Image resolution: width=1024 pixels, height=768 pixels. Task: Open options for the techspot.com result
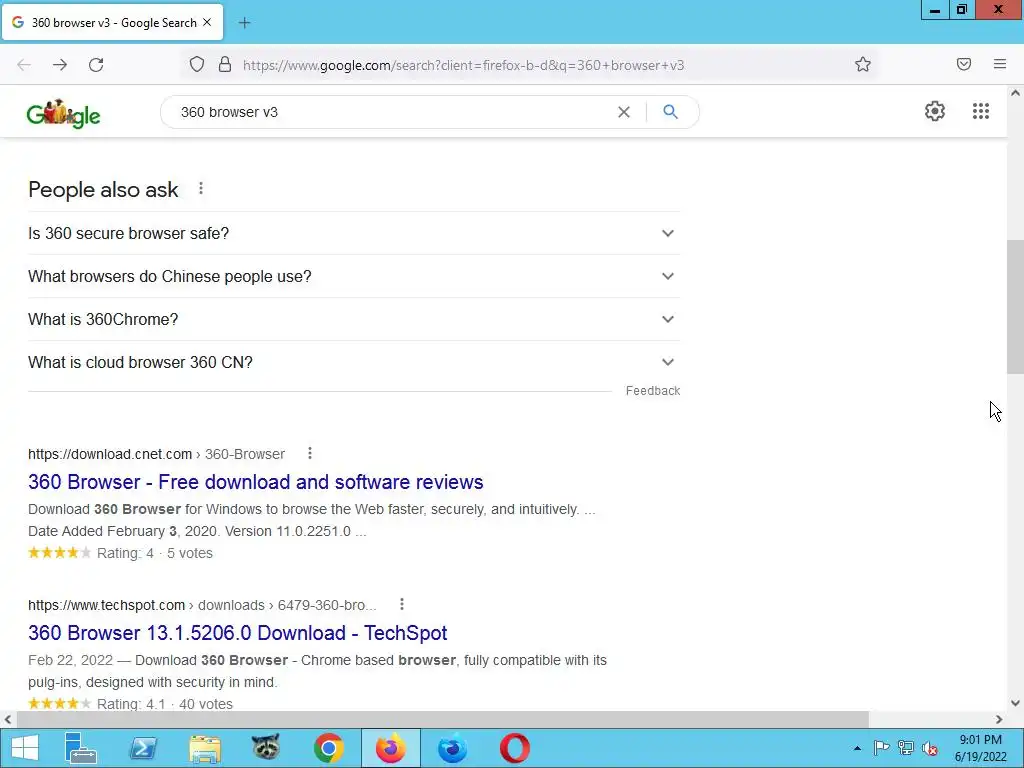point(402,605)
